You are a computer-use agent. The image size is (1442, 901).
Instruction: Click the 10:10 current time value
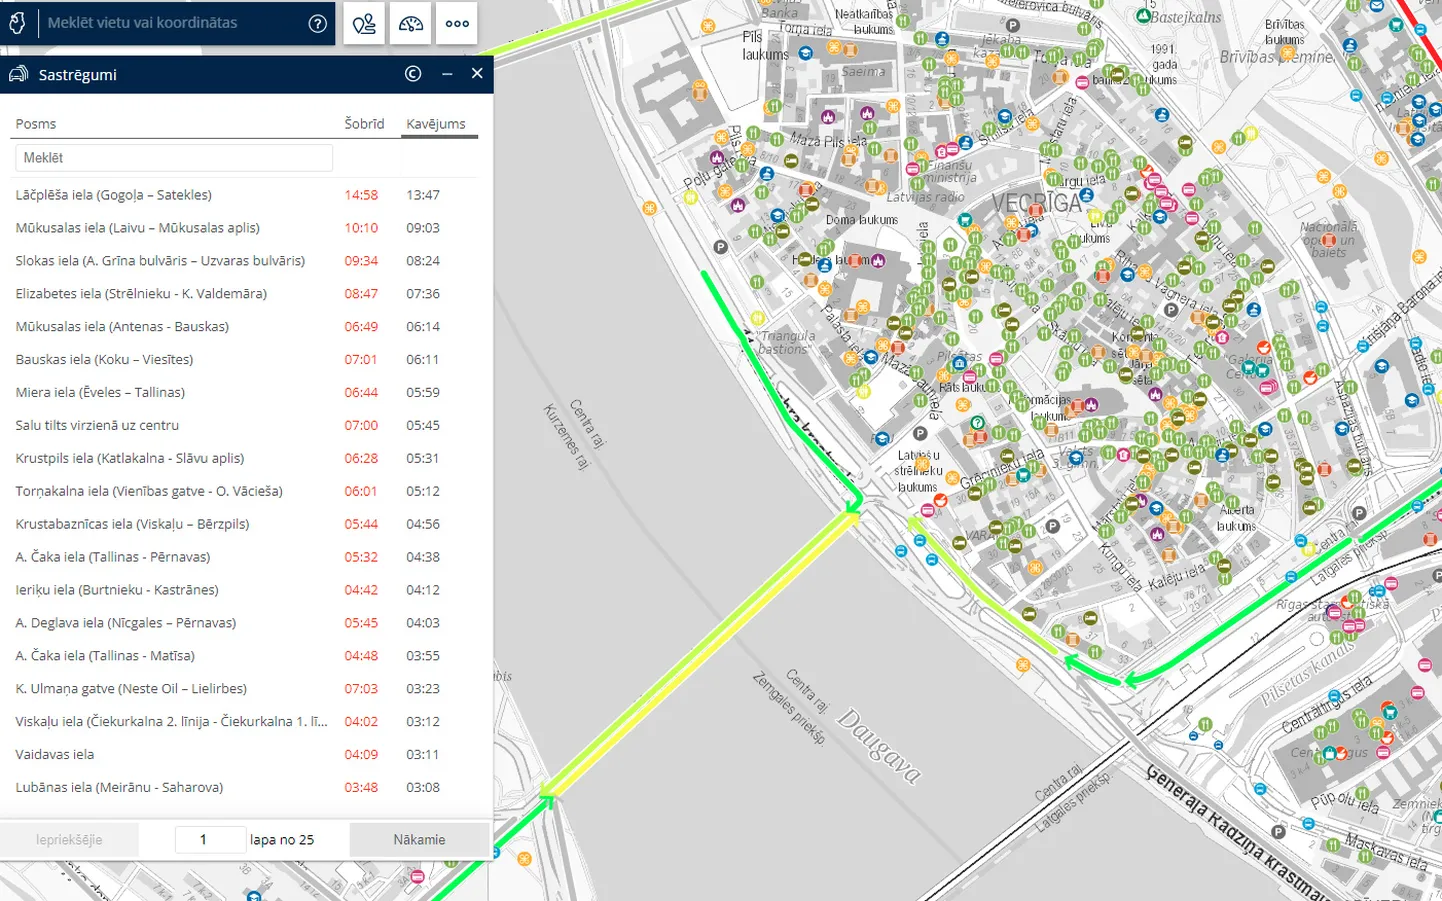[x=361, y=228]
